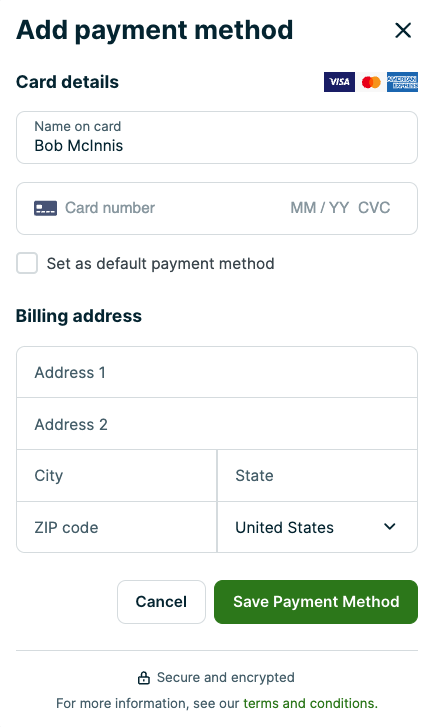
Task: Click the credit card icon in card field
Action: click(x=45, y=208)
